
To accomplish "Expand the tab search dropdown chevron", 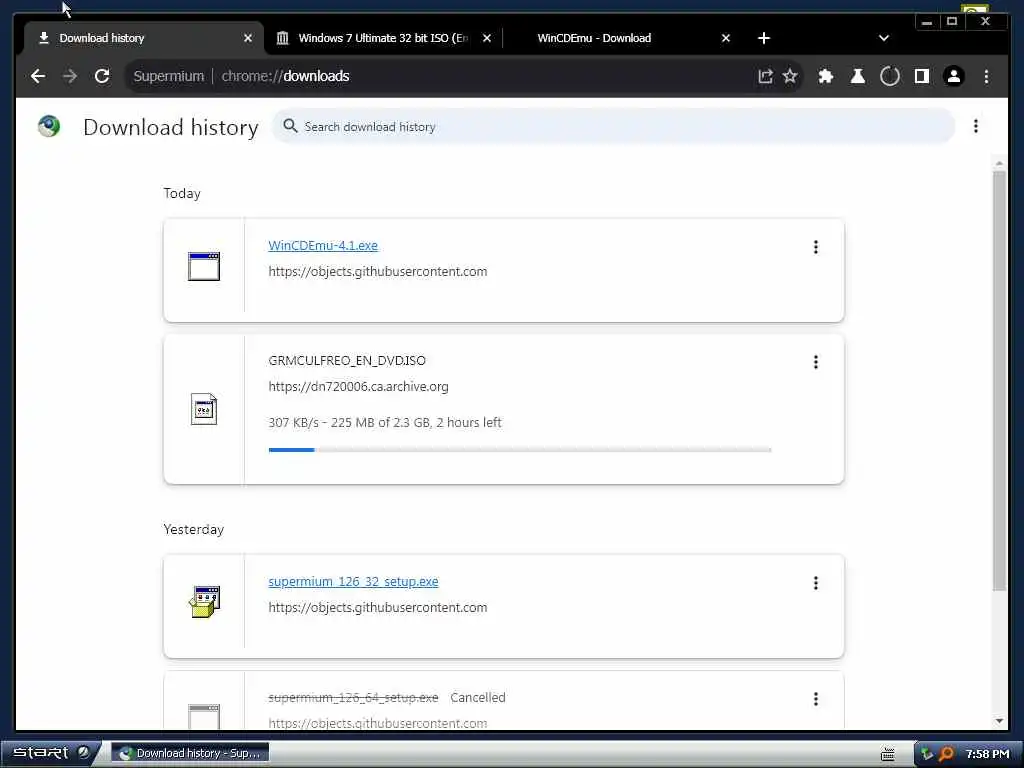I will (x=884, y=39).
